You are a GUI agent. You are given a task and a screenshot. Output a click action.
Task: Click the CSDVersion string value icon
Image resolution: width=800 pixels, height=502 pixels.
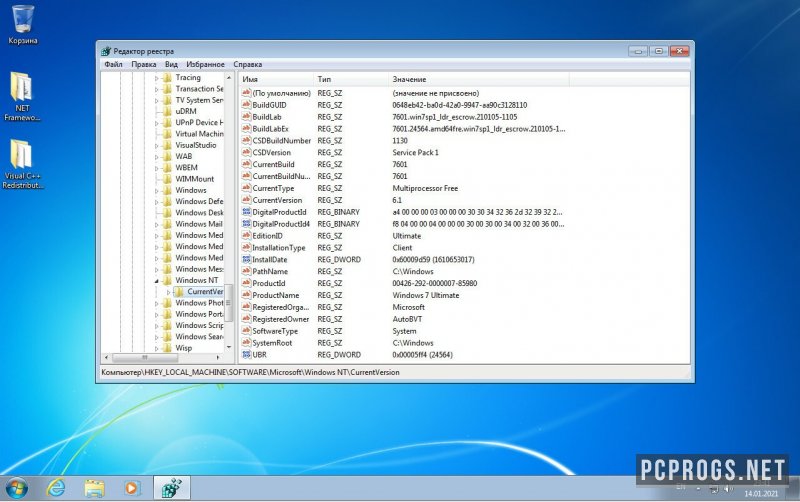[x=246, y=153]
